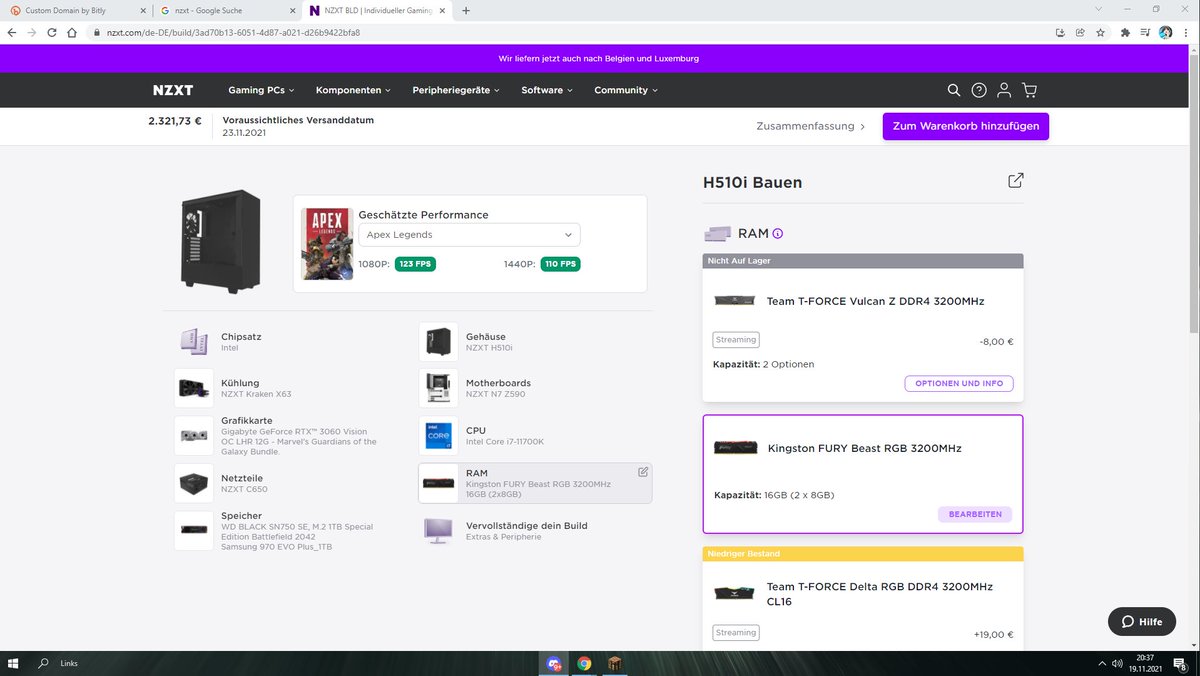Switch to nzxt - Google Suche tab
Screen dimensions: 1200x676
[x=226, y=10]
